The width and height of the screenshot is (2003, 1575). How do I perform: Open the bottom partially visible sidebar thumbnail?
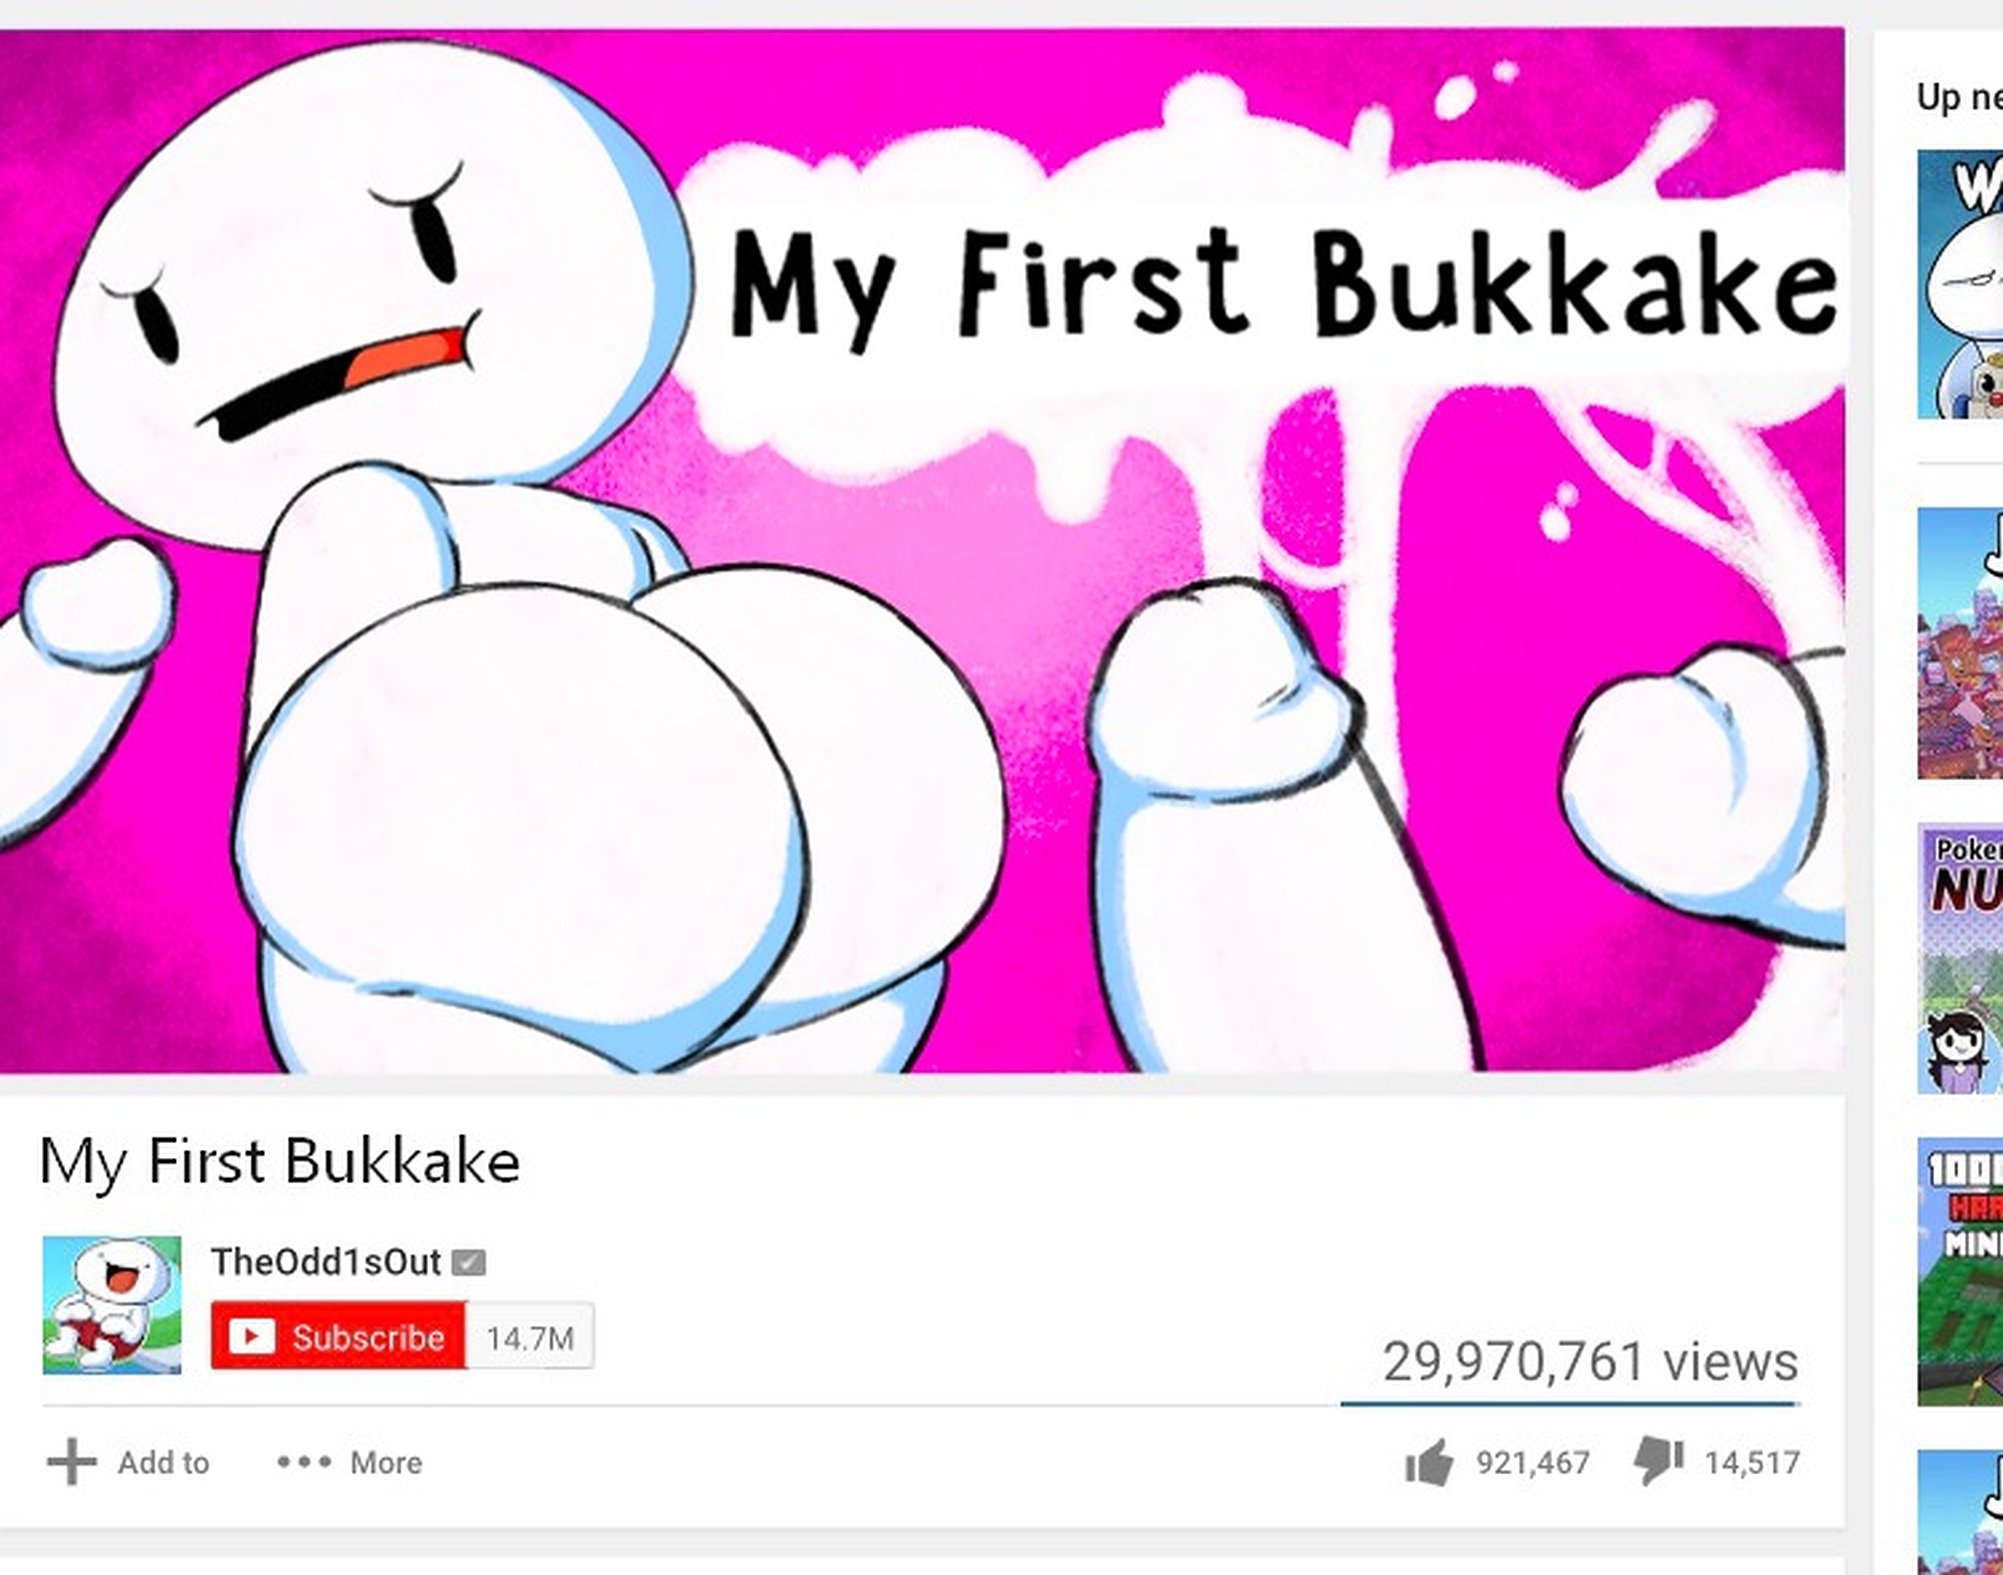point(1960,1512)
